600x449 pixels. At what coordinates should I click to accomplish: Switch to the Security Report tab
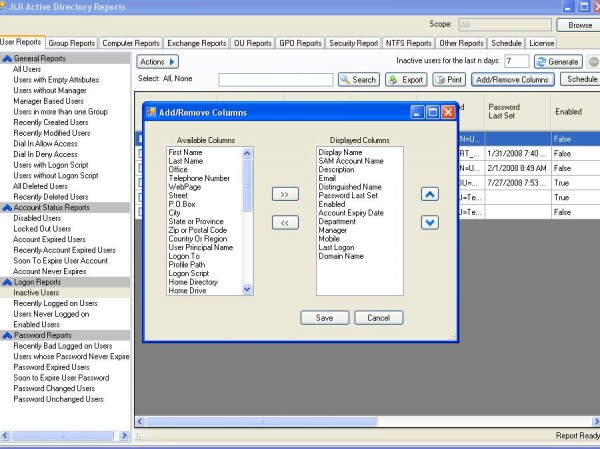point(354,43)
